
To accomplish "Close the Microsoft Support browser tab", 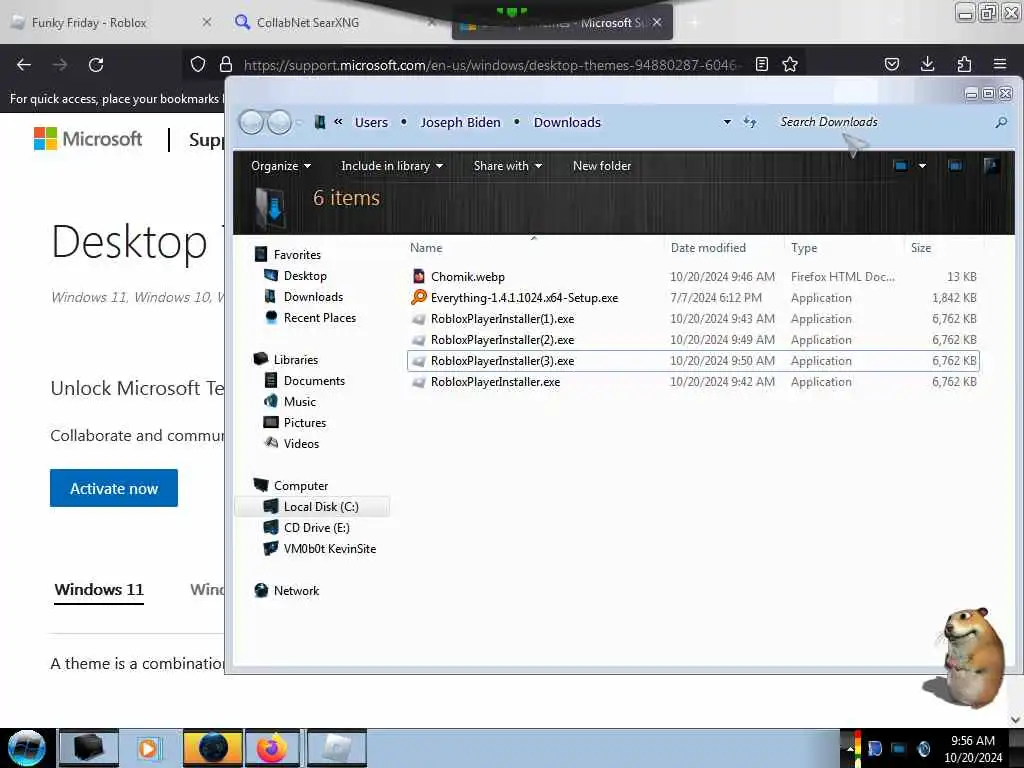I will (x=657, y=22).
